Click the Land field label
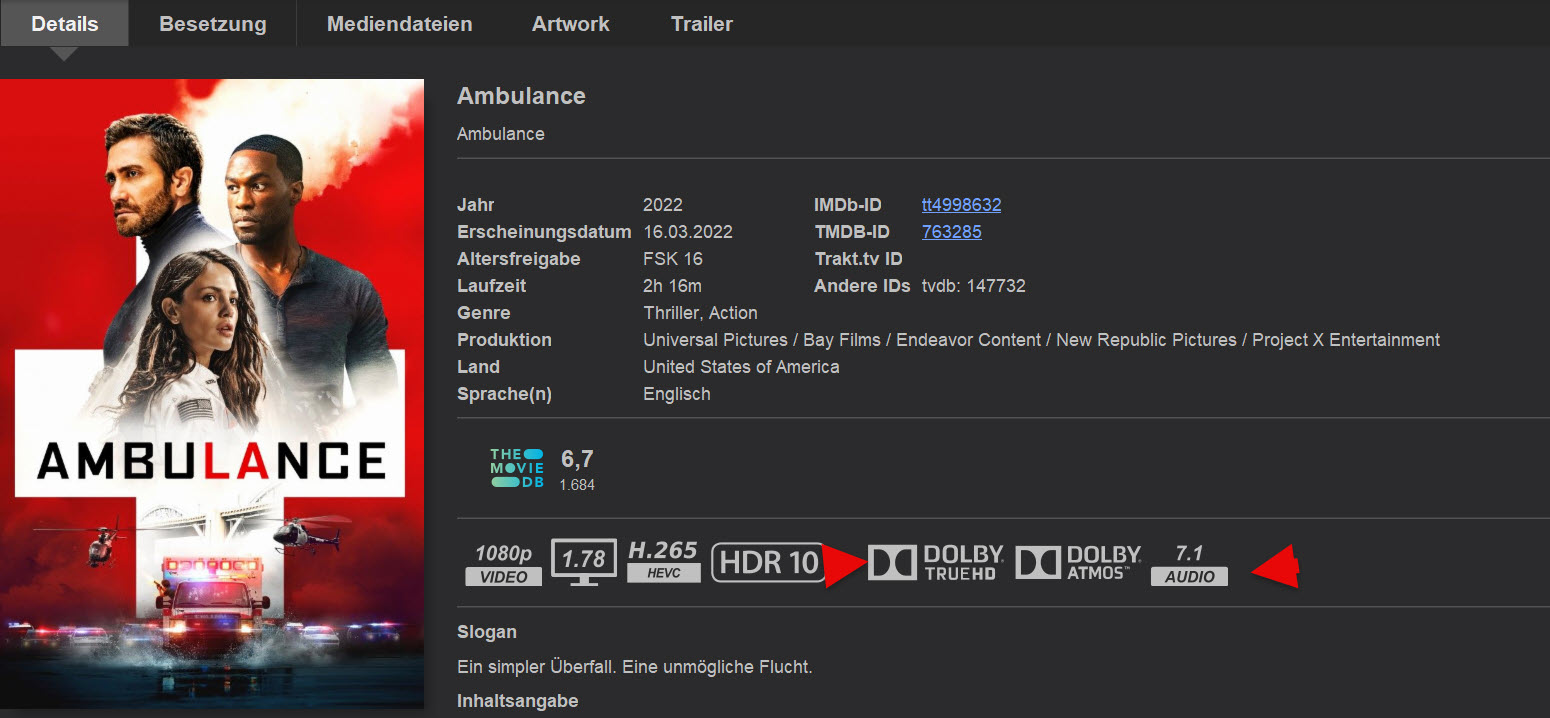This screenshot has width=1550, height=718. tap(478, 367)
